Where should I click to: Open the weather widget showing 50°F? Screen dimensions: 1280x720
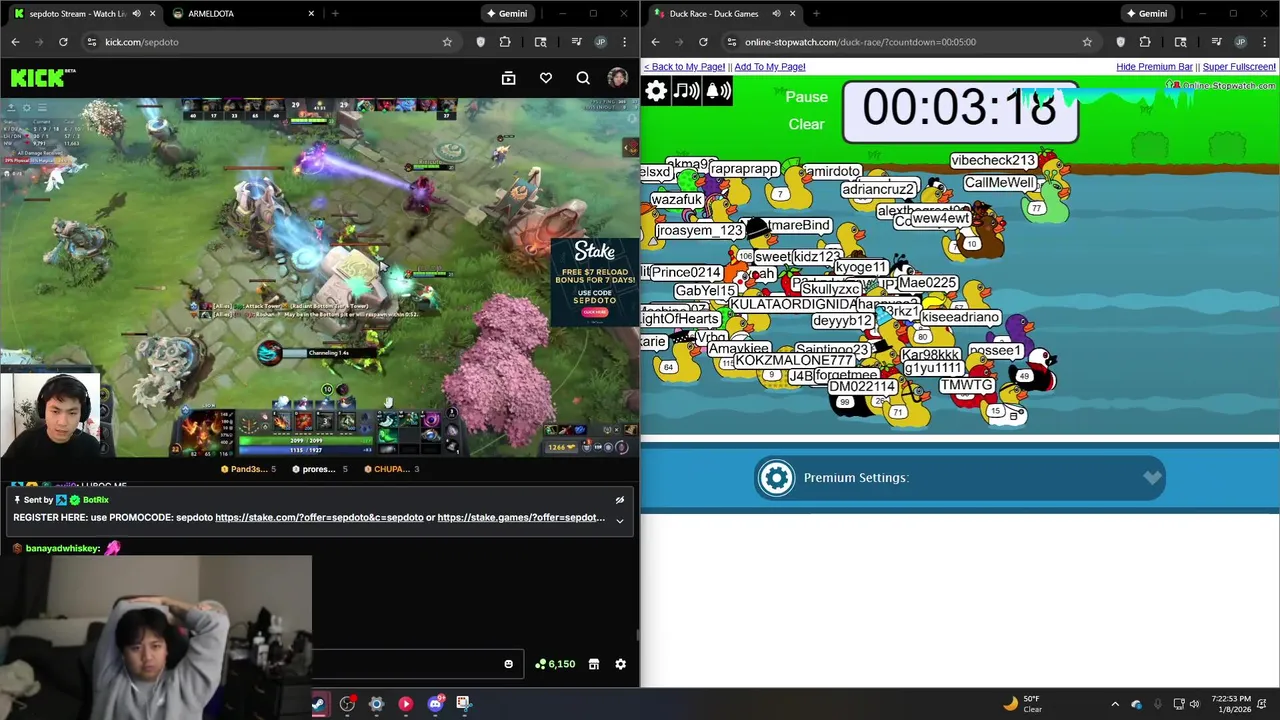(x=1022, y=704)
